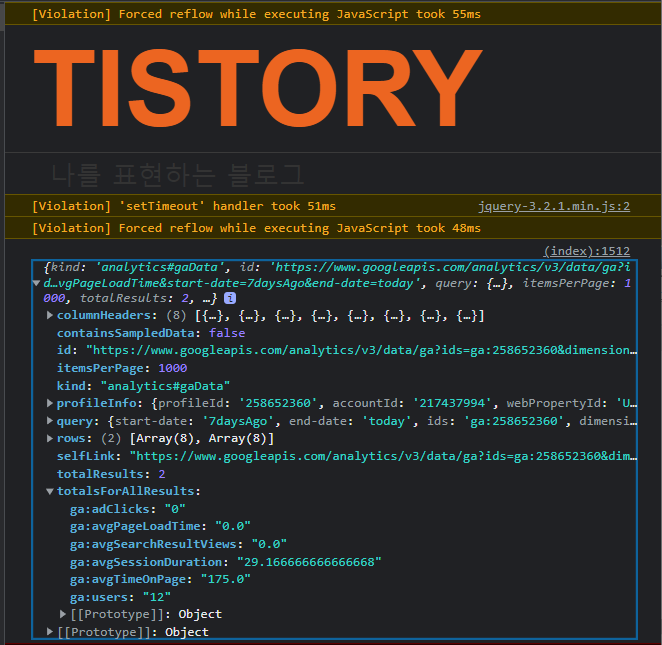
Task: Click the object preview summary line
Action: (x=336, y=282)
